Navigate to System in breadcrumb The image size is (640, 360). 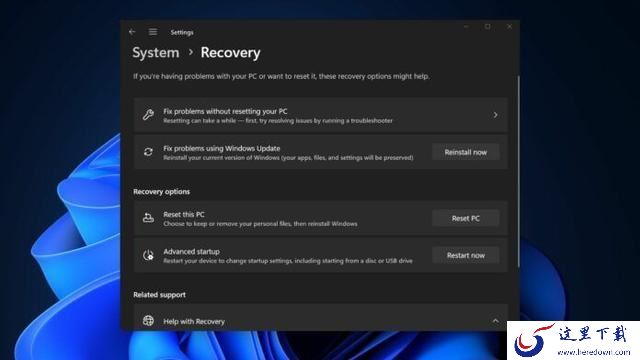(x=156, y=53)
